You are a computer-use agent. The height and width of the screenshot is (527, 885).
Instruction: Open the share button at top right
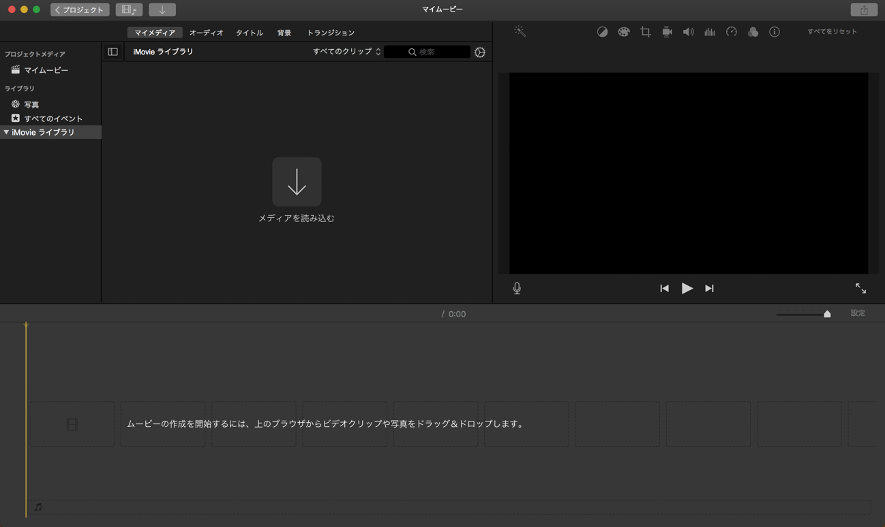[x=864, y=10]
